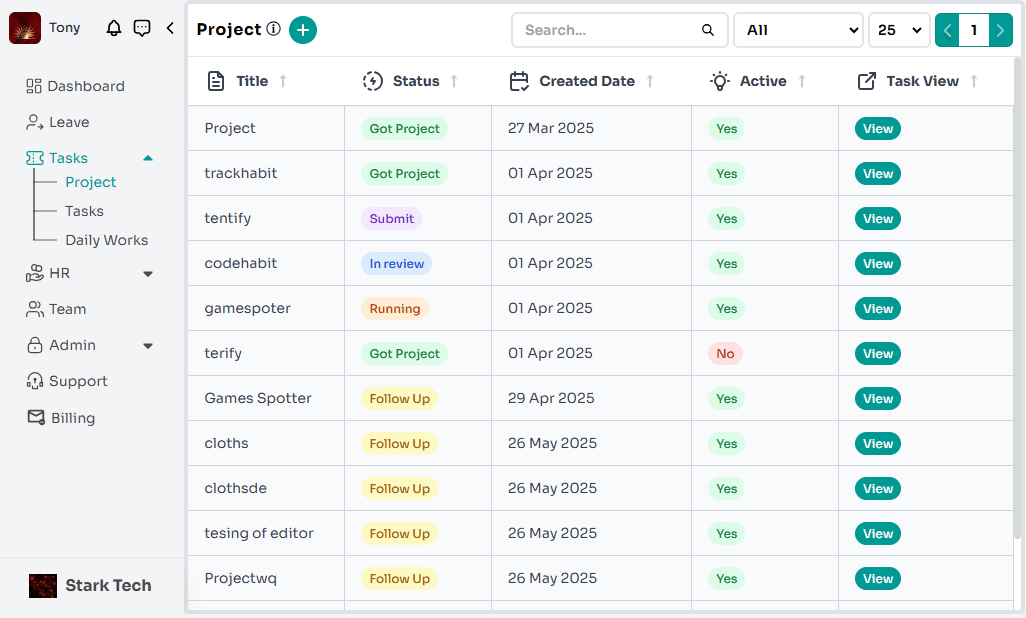Open Daily Works from the sidebar
The image size is (1026, 618).
tap(105, 240)
